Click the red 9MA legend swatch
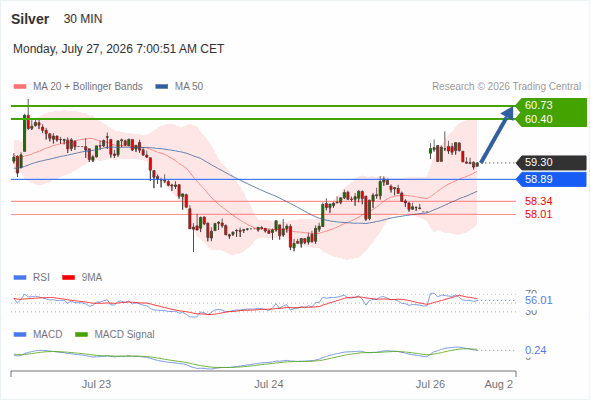The image size is (590, 400). point(68,278)
